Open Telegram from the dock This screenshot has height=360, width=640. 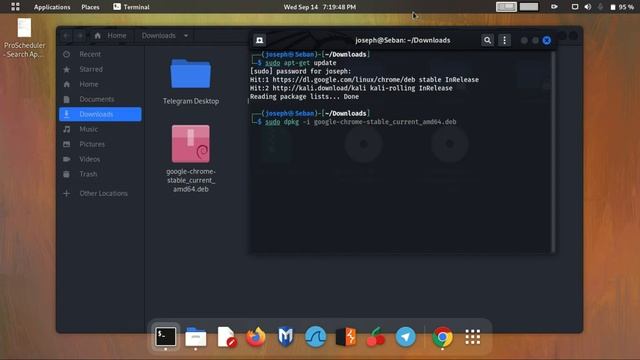click(x=405, y=337)
